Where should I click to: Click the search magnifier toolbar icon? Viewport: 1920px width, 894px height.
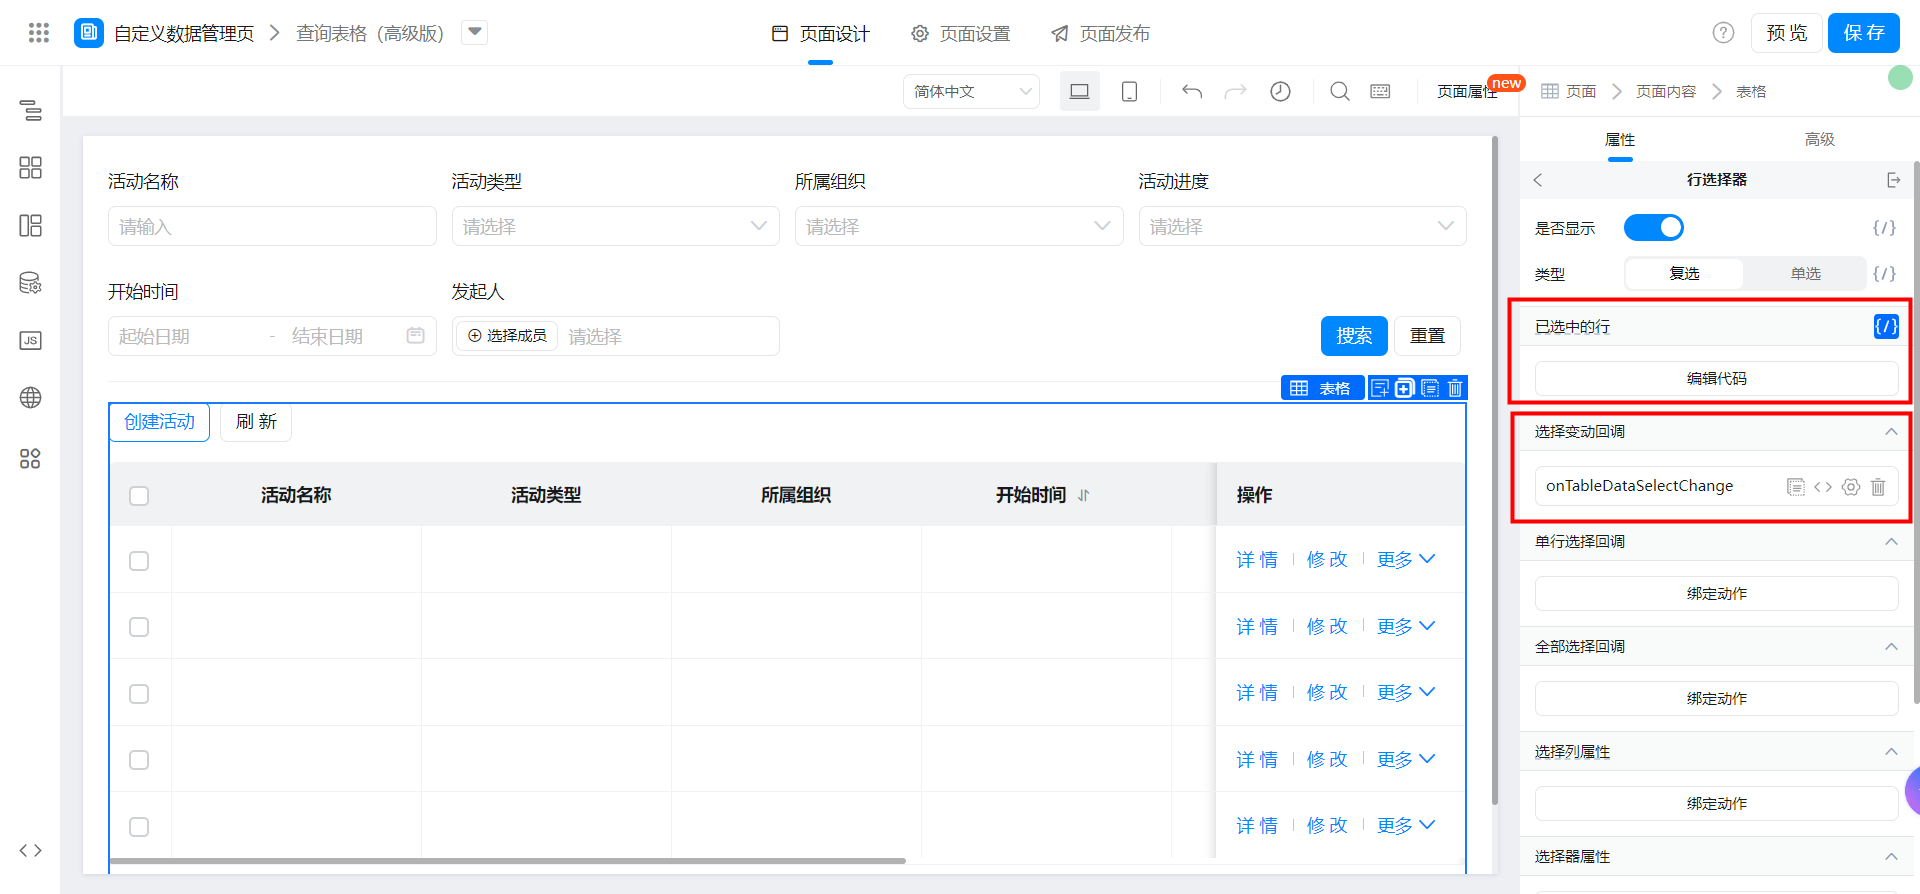1340,91
